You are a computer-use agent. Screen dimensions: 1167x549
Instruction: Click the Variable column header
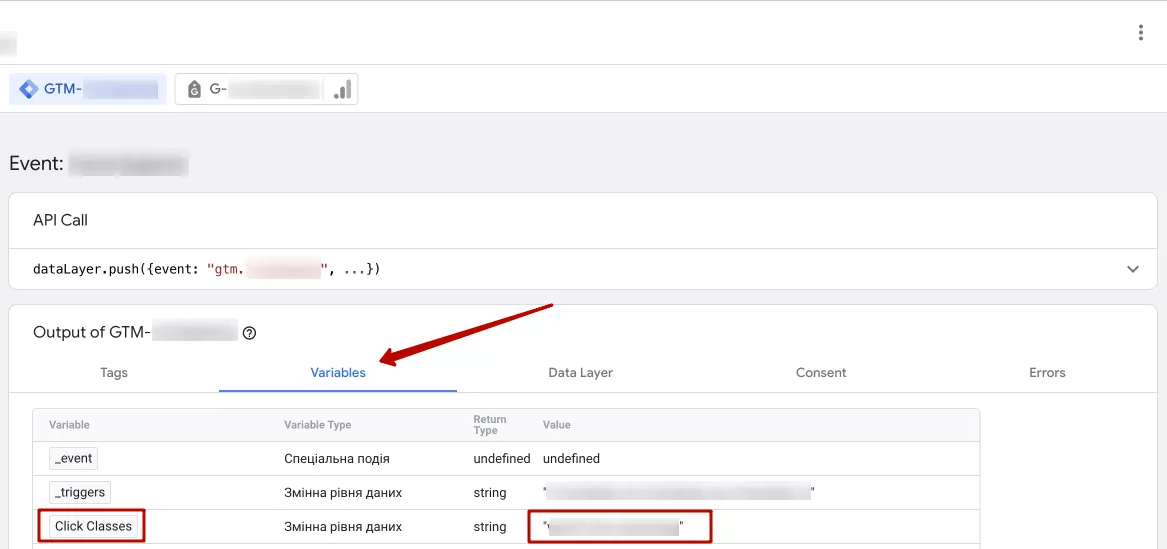[69, 425]
